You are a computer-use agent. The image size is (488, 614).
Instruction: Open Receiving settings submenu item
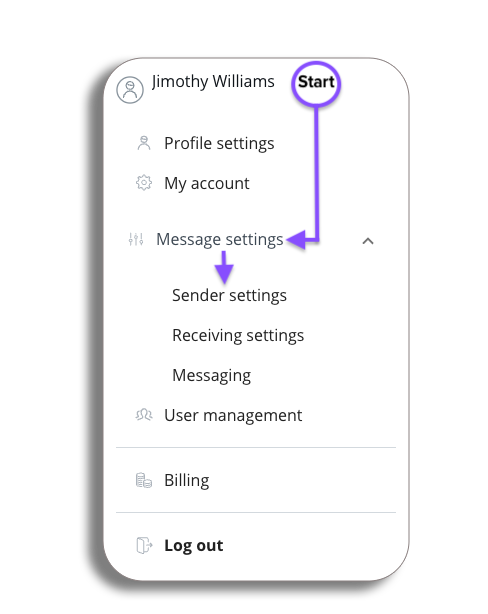coord(238,336)
